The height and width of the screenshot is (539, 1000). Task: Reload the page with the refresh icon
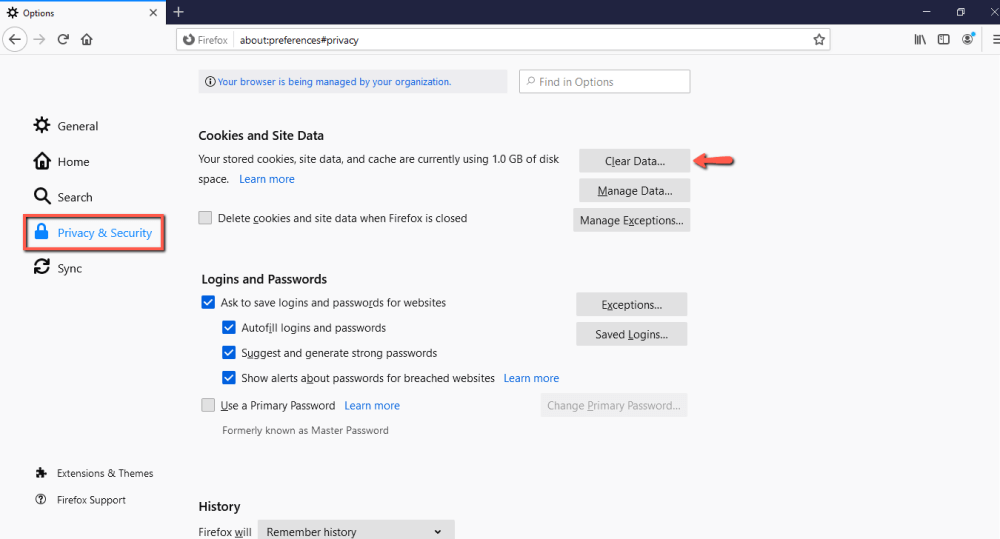(62, 40)
